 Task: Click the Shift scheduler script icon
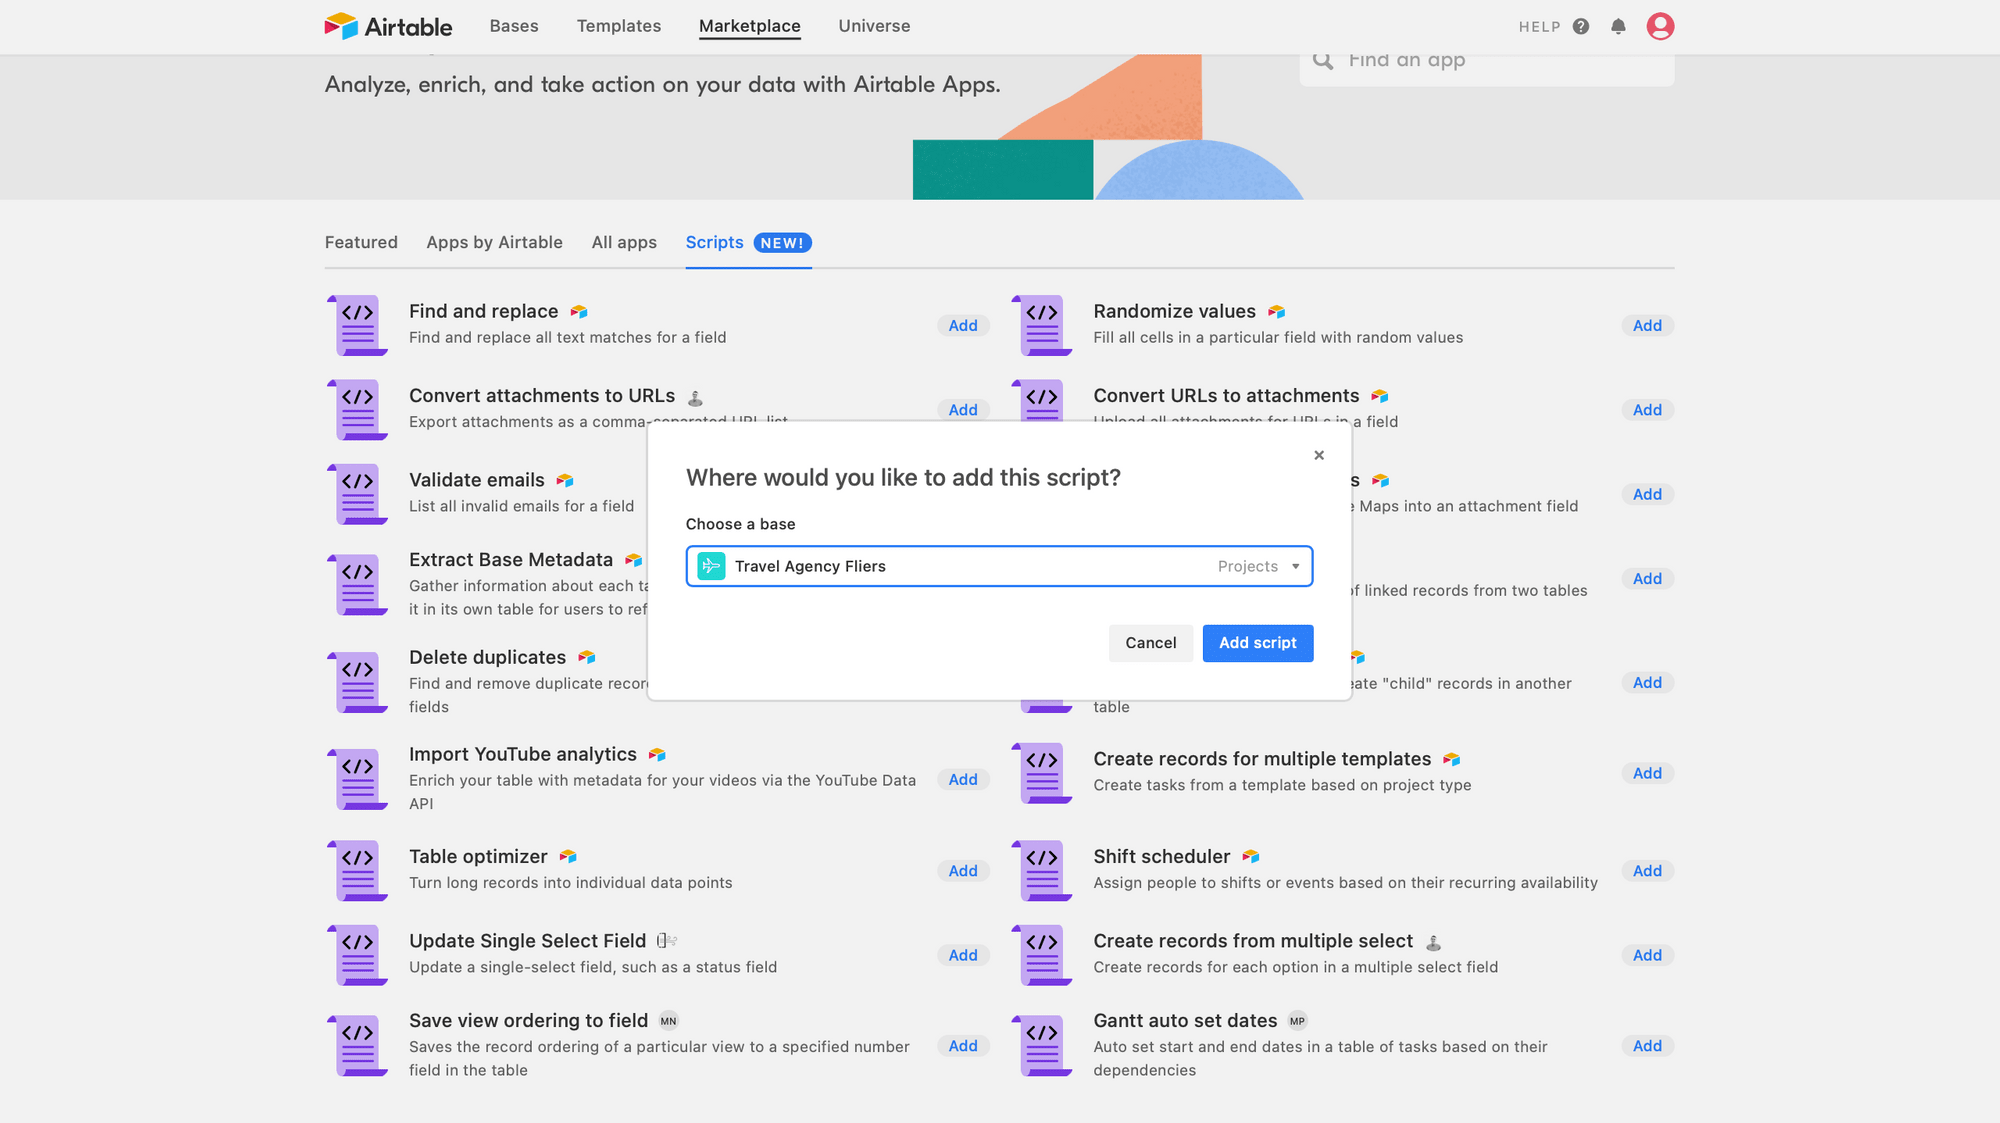1042,870
